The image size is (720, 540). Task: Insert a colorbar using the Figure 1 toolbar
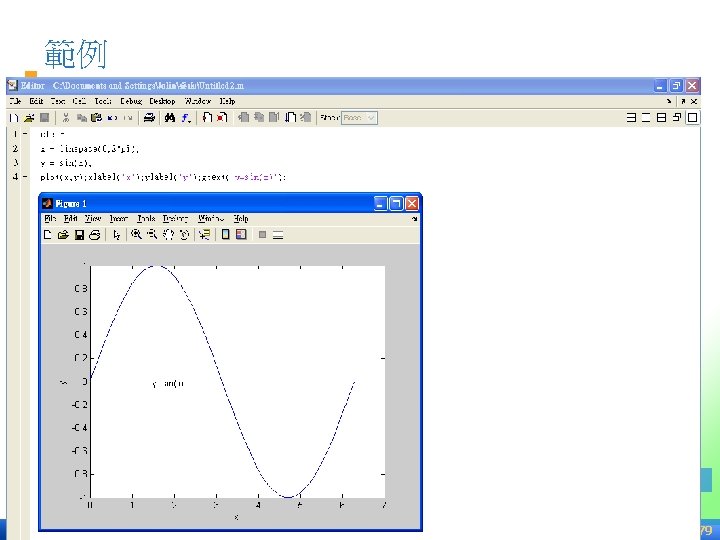[x=225, y=235]
